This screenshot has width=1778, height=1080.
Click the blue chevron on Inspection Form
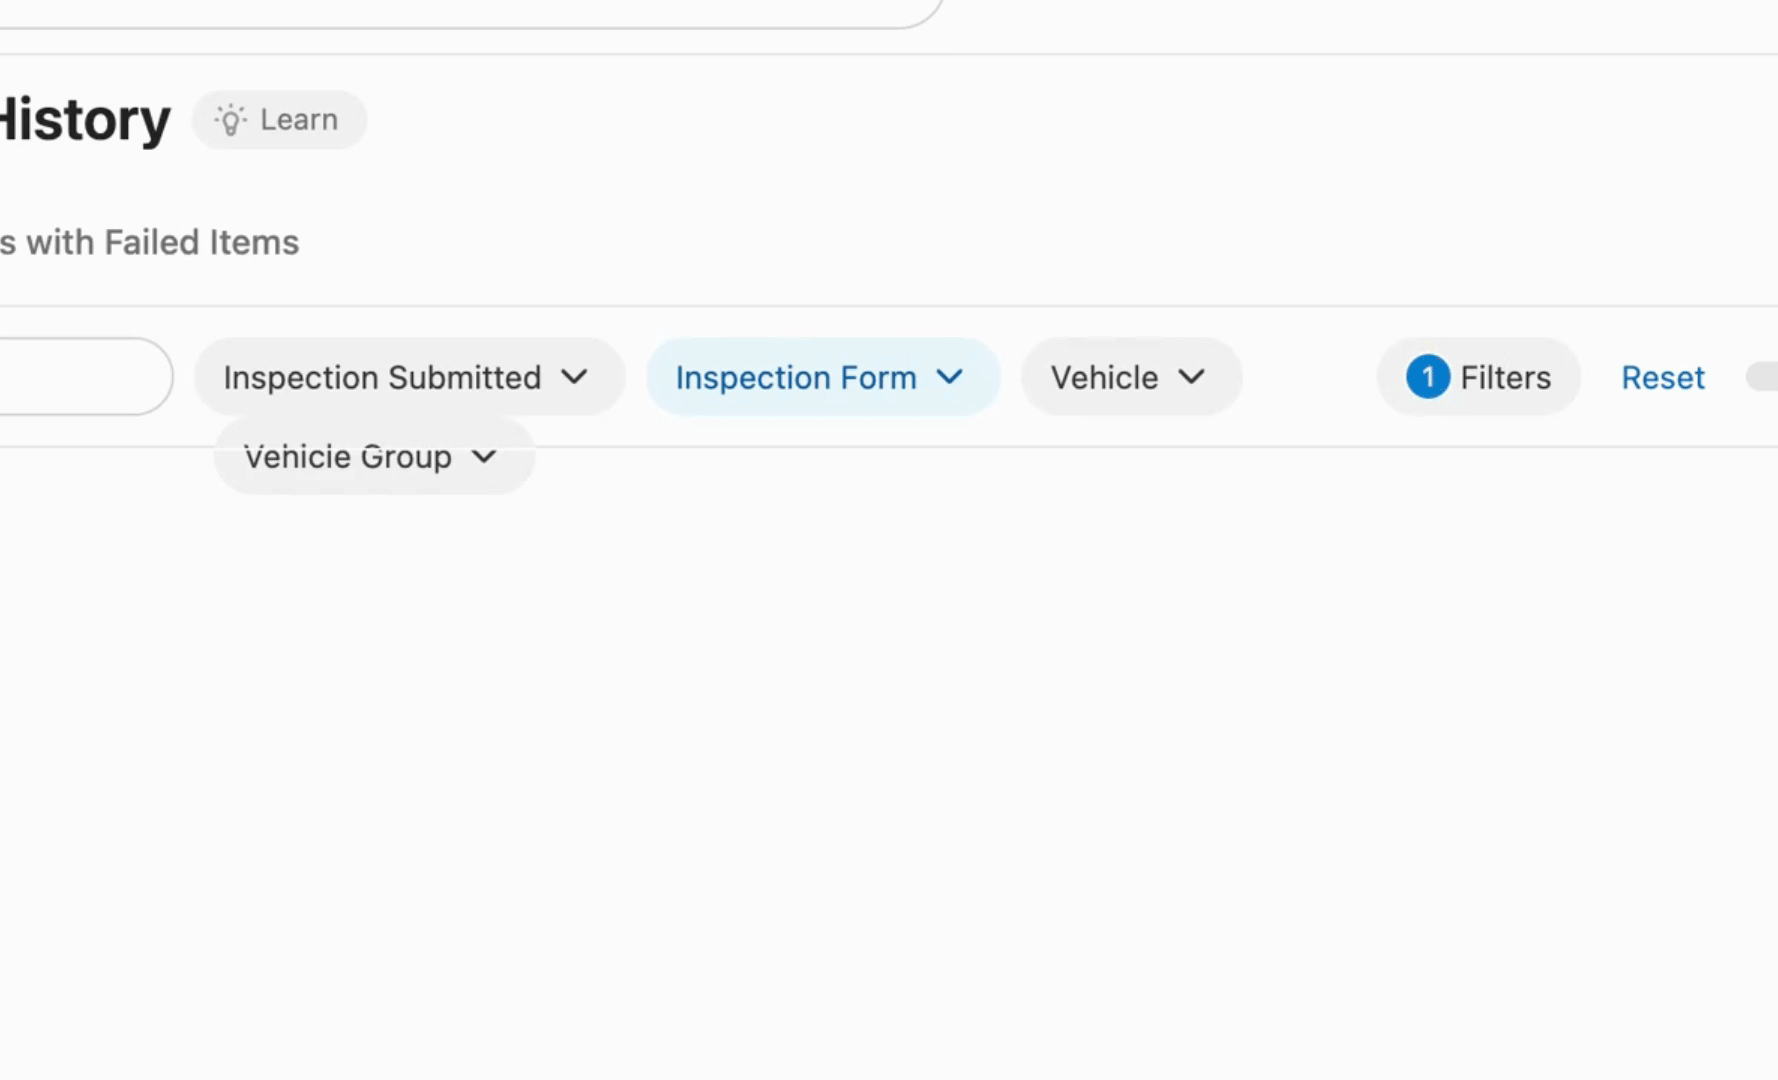pyautogui.click(x=949, y=377)
